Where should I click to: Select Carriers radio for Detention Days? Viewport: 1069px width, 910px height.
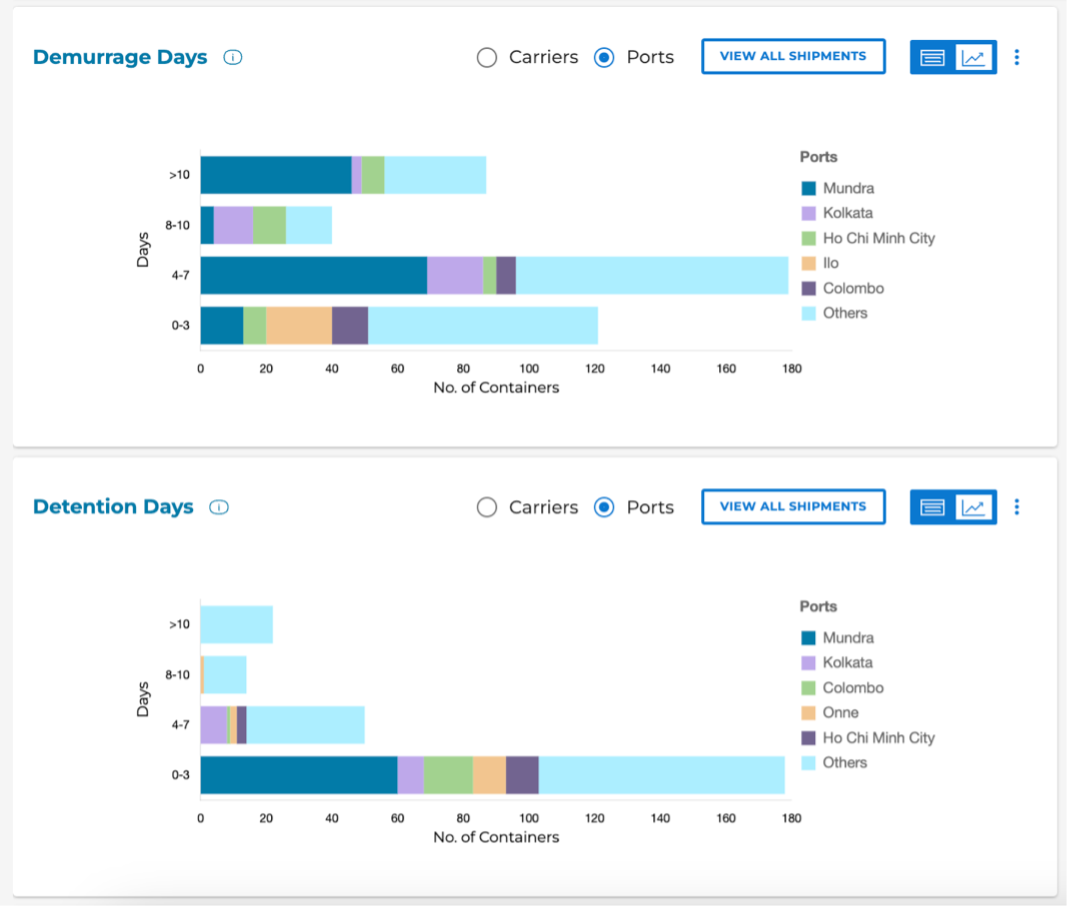point(487,507)
